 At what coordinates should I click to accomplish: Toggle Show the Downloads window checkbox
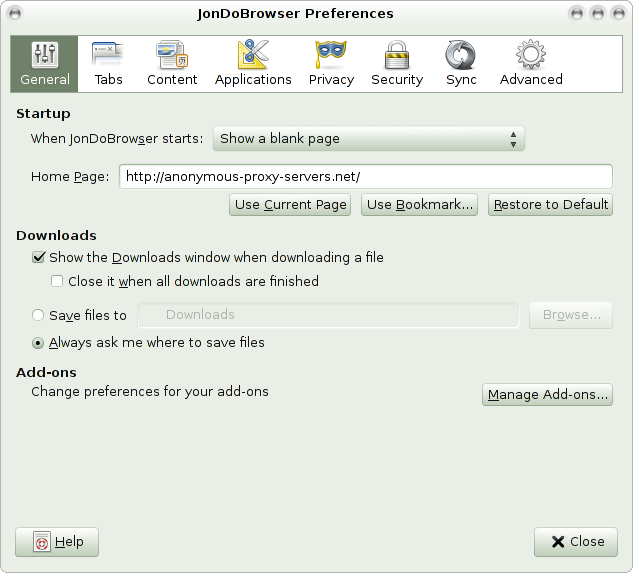(38, 257)
